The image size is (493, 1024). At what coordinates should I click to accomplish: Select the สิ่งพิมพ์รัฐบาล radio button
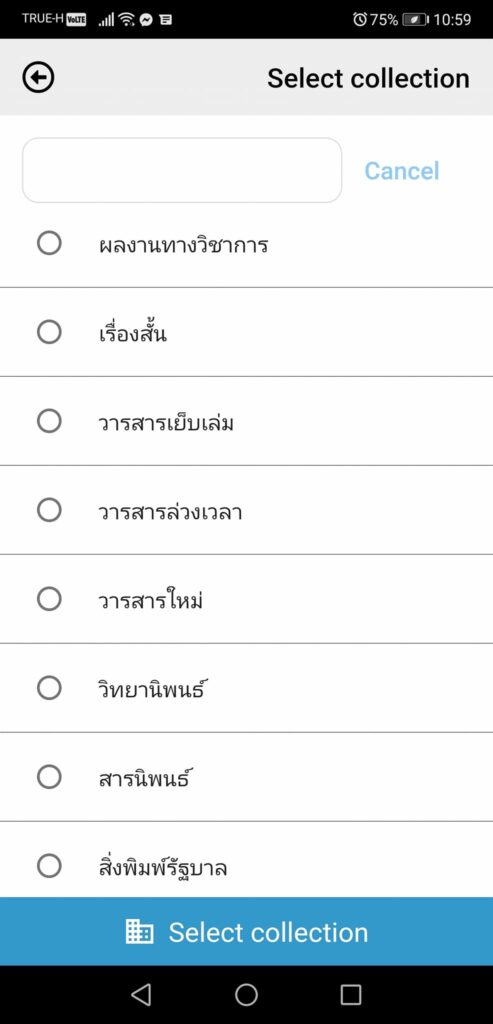coord(49,866)
